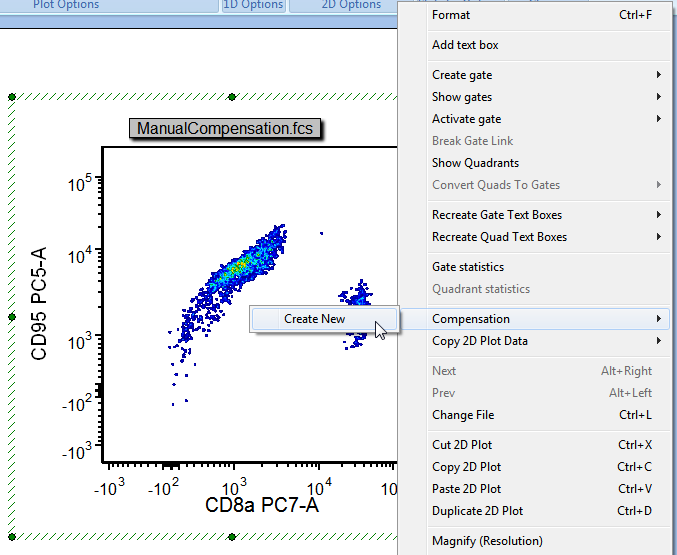
Task: Choose Add text box option
Action: click(x=465, y=45)
